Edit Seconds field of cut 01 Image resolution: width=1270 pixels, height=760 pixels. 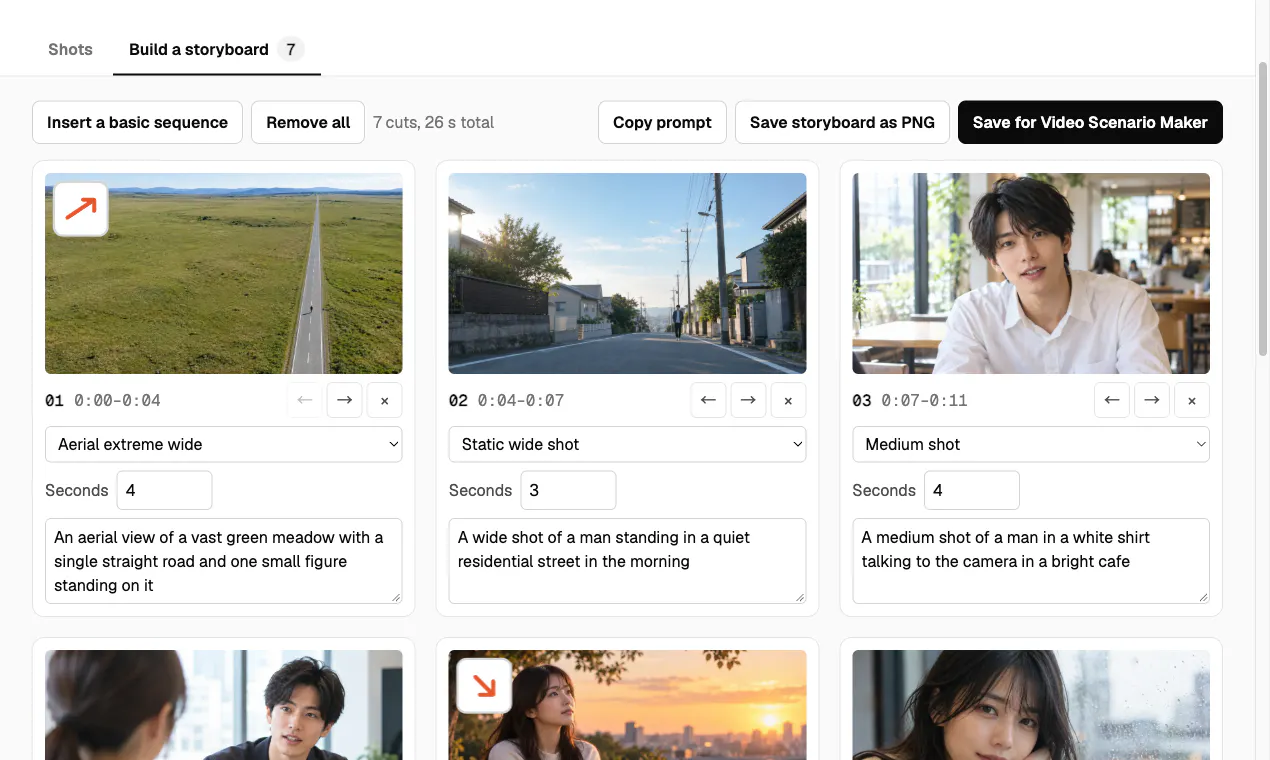[x=165, y=490]
